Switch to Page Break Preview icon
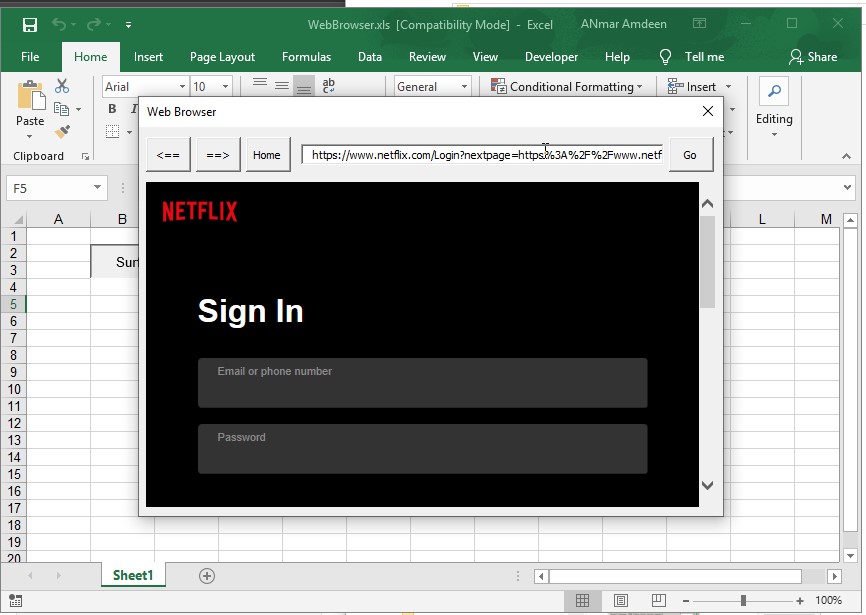 pyautogui.click(x=658, y=600)
